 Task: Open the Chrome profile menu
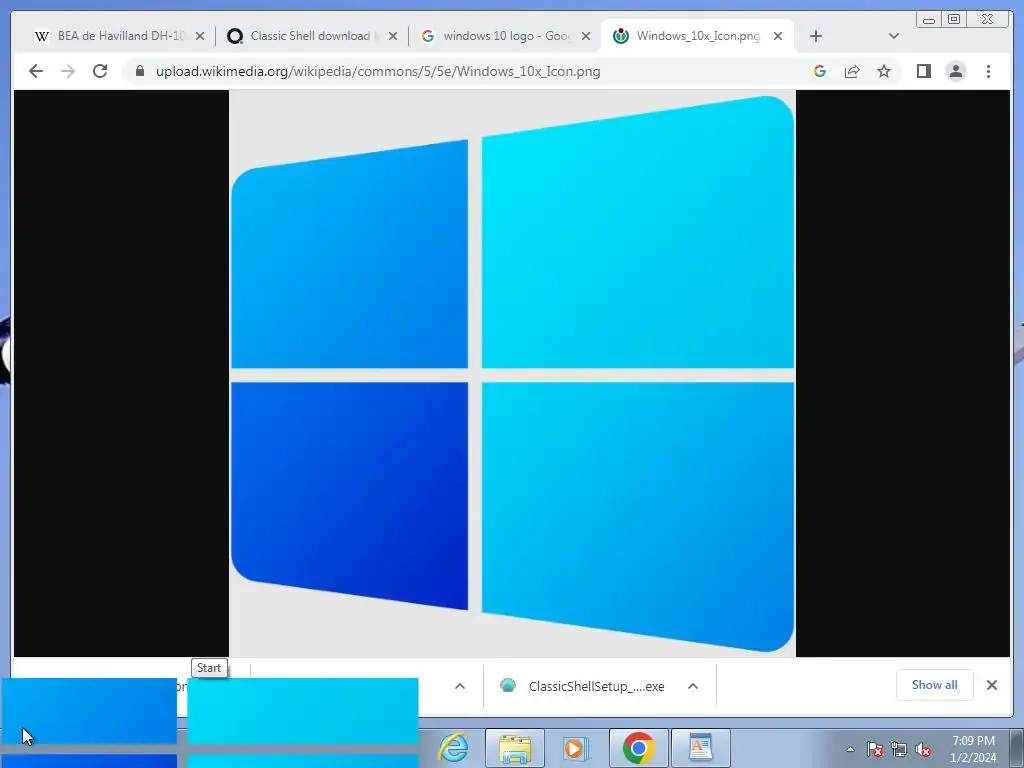(955, 71)
